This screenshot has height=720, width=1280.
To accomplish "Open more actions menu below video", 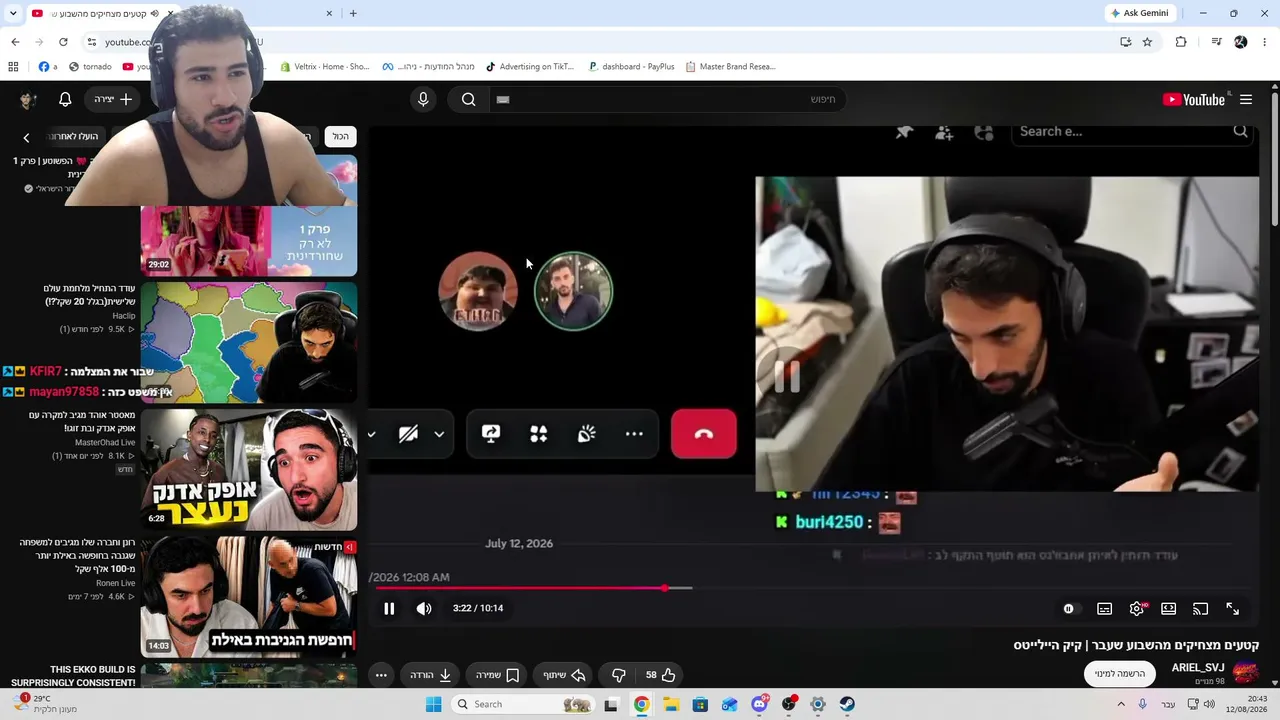I will click(381, 675).
